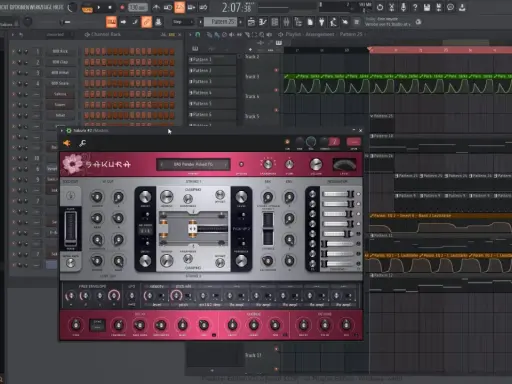Click the pink mixer track selector in wrapper
The height and width of the screenshot is (384, 512).
[x=354, y=142]
